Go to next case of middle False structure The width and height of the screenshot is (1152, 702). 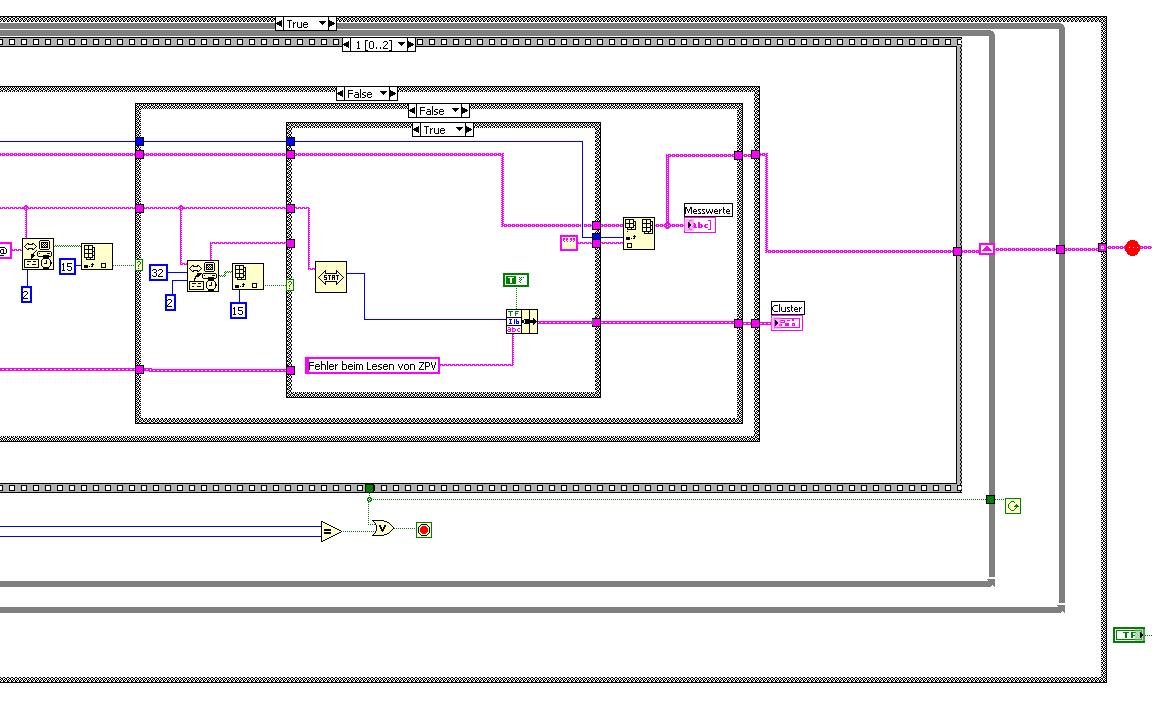(465, 111)
